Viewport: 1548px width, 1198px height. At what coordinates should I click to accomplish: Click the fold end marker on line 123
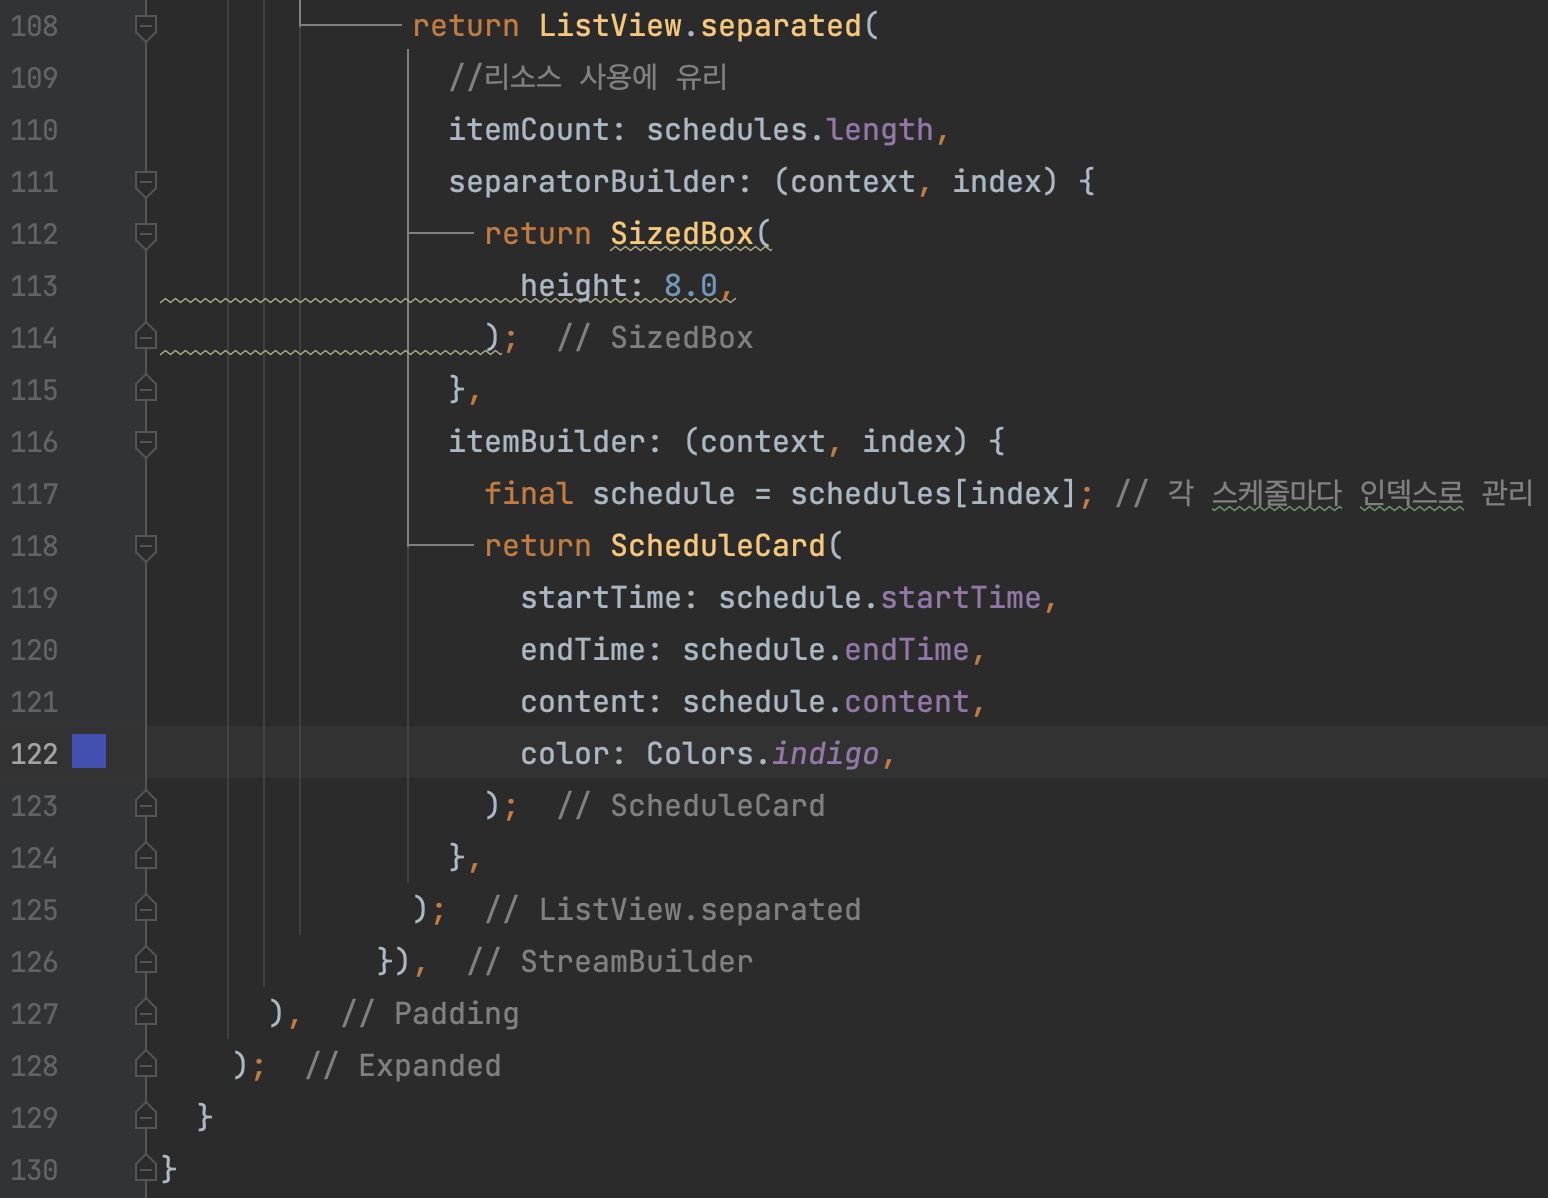tap(146, 805)
